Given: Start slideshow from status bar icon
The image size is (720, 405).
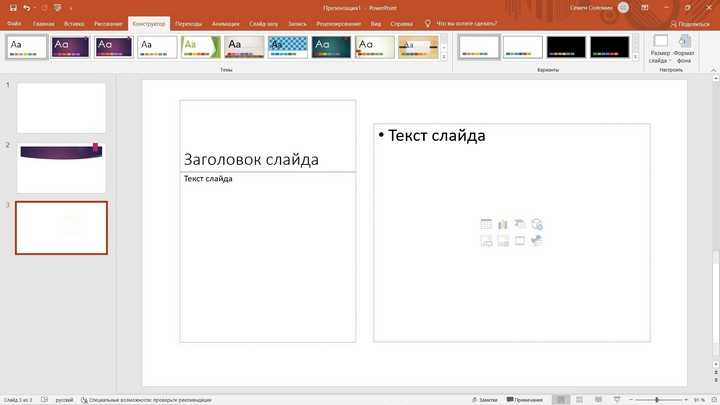Looking at the screenshot, I should [x=617, y=399].
